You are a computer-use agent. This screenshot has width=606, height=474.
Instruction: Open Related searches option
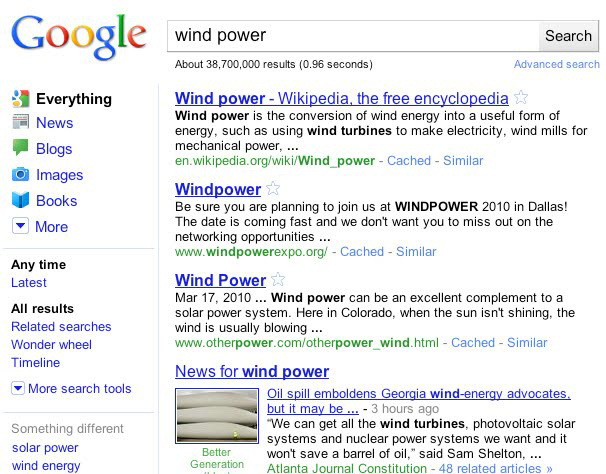(61, 327)
